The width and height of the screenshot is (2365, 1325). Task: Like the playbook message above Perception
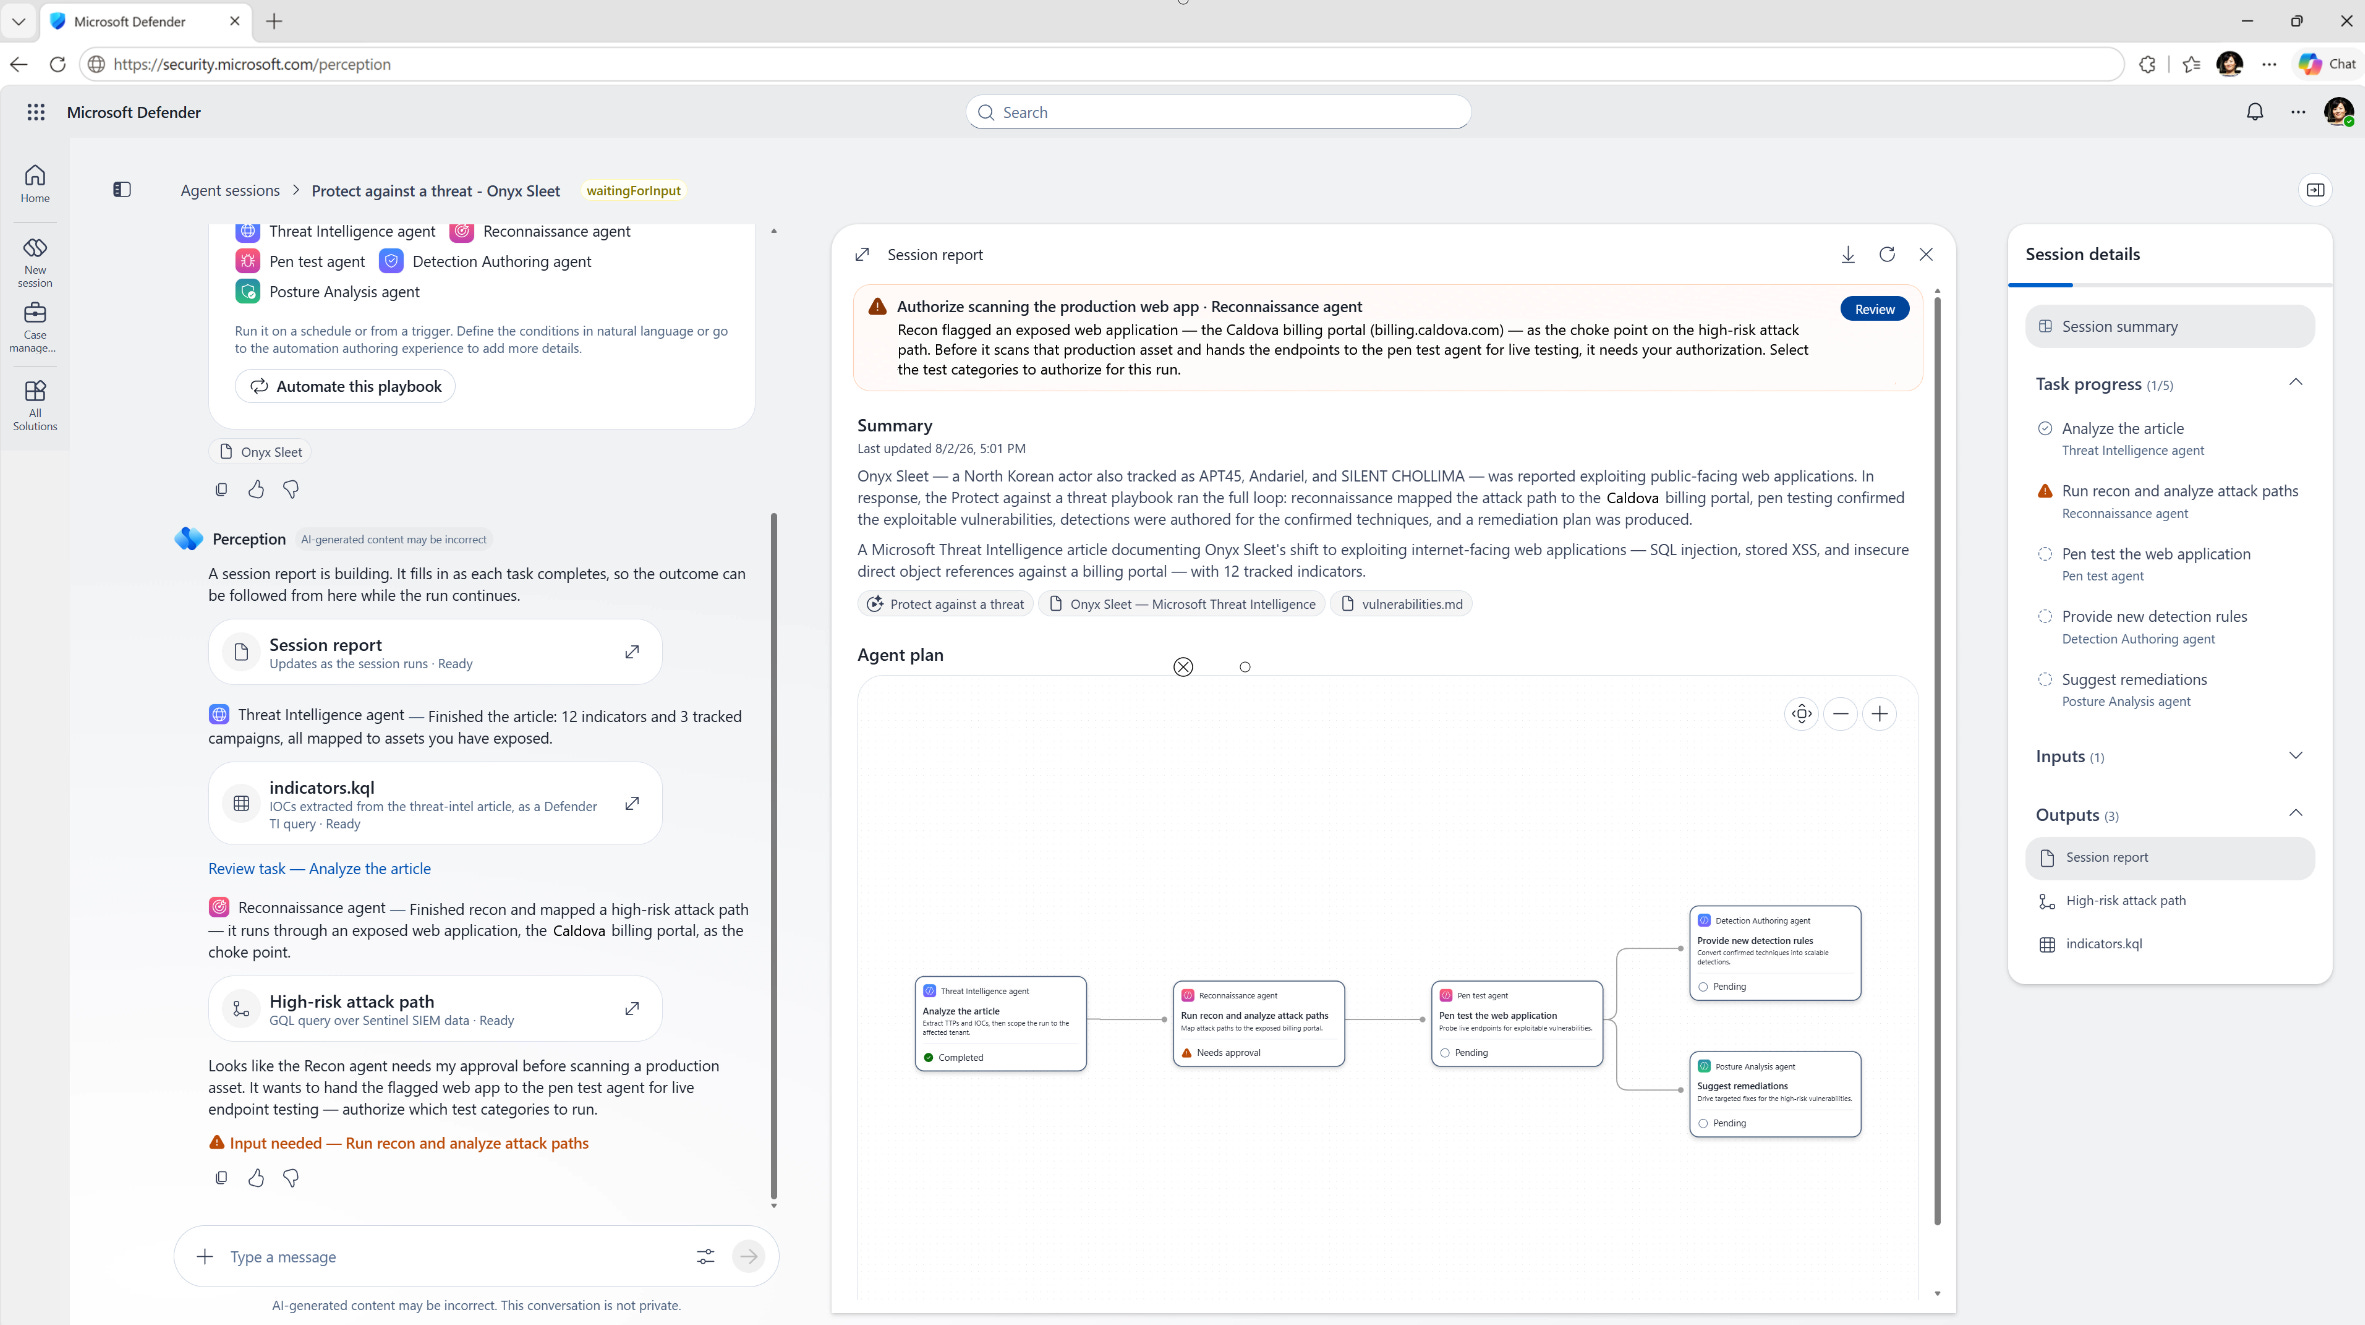pyautogui.click(x=256, y=489)
